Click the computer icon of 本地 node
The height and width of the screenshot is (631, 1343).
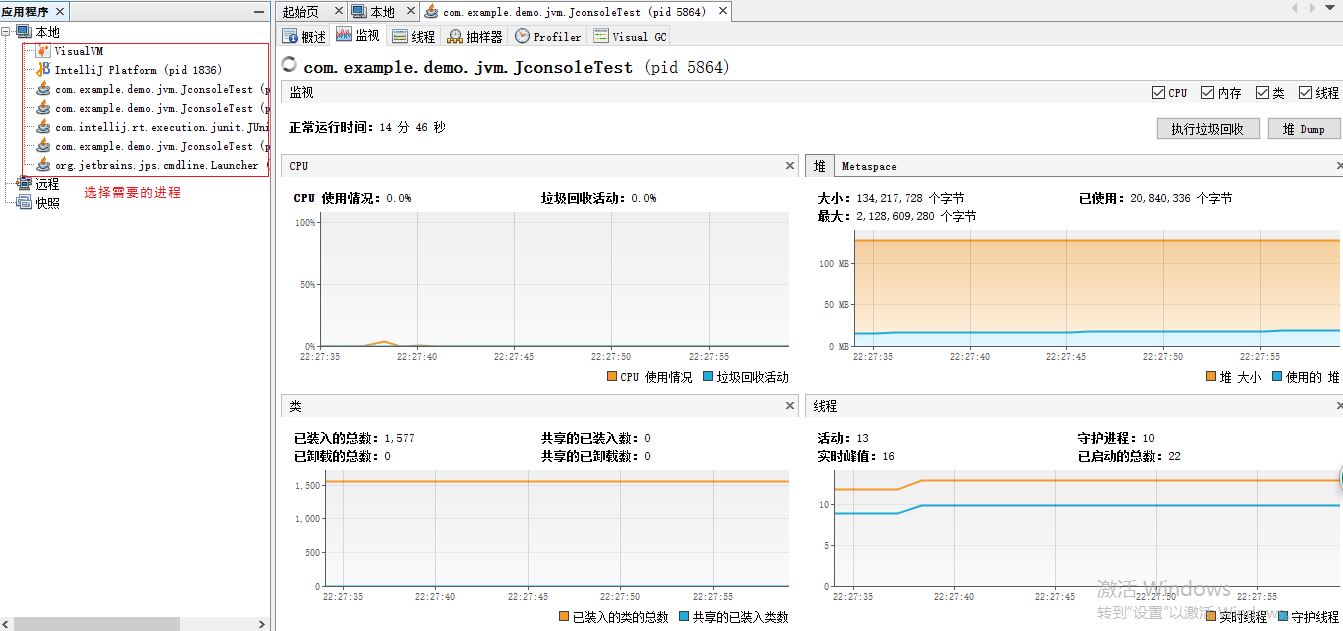click(24, 32)
